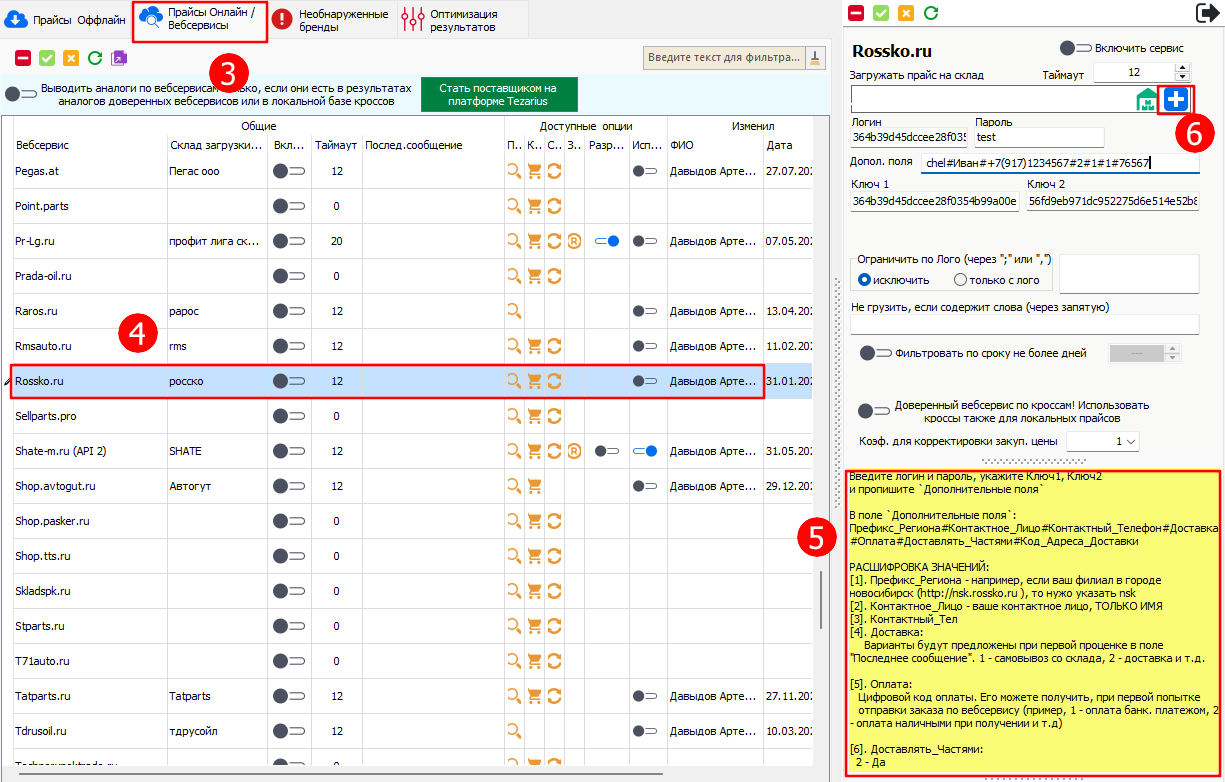This screenshot has height=782, width=1225.
Task: Click the search icon in the Tdrusoil.ru row
Action: [514, 731]
